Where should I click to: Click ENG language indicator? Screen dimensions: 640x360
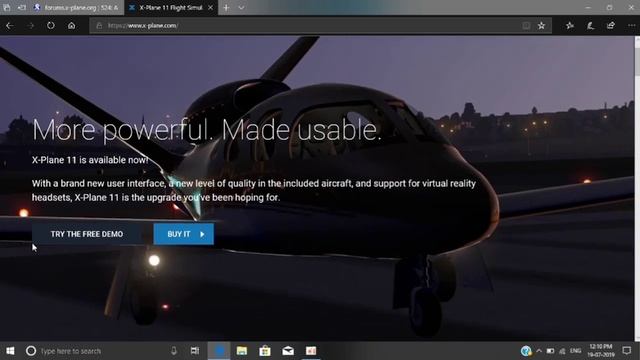click(x=576, y=351)
